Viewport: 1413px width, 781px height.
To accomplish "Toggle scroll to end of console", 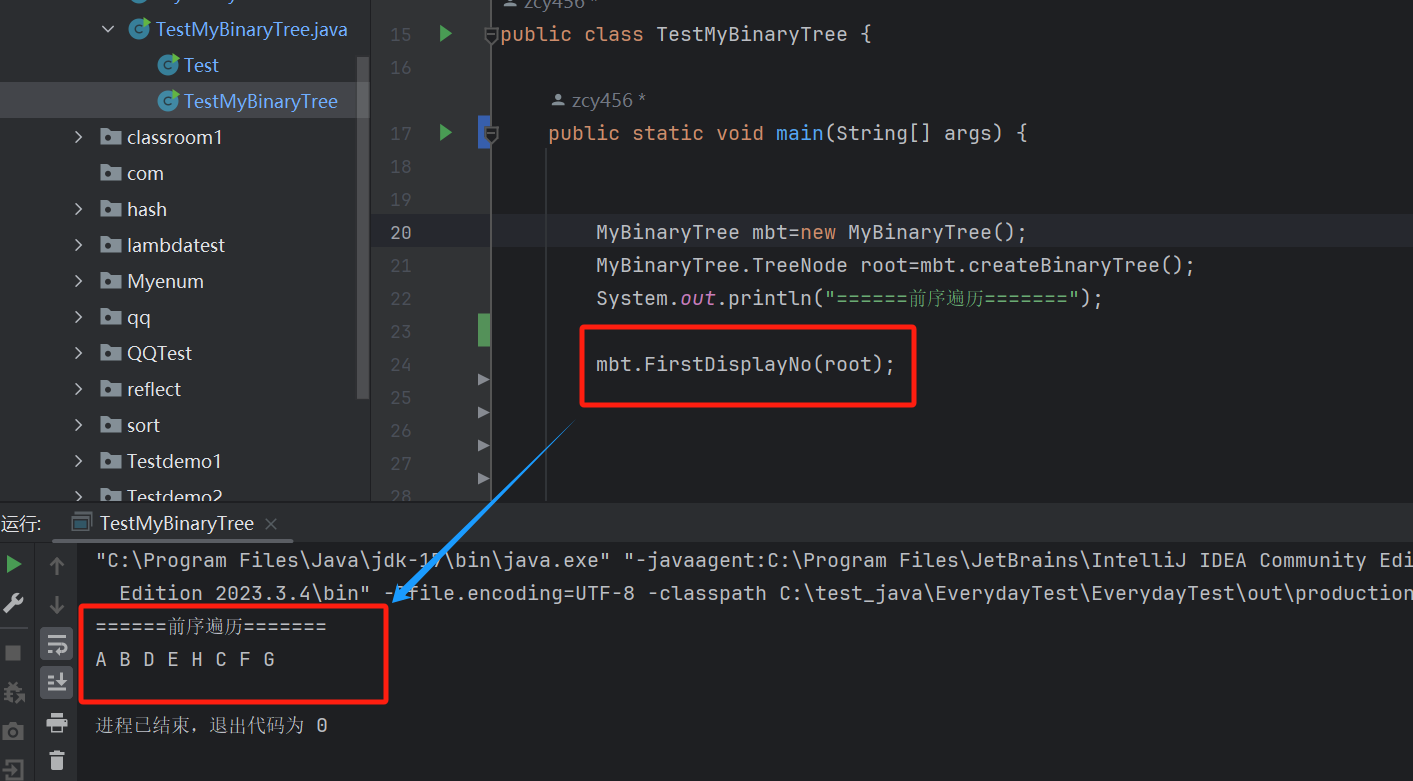I will 57,682.
